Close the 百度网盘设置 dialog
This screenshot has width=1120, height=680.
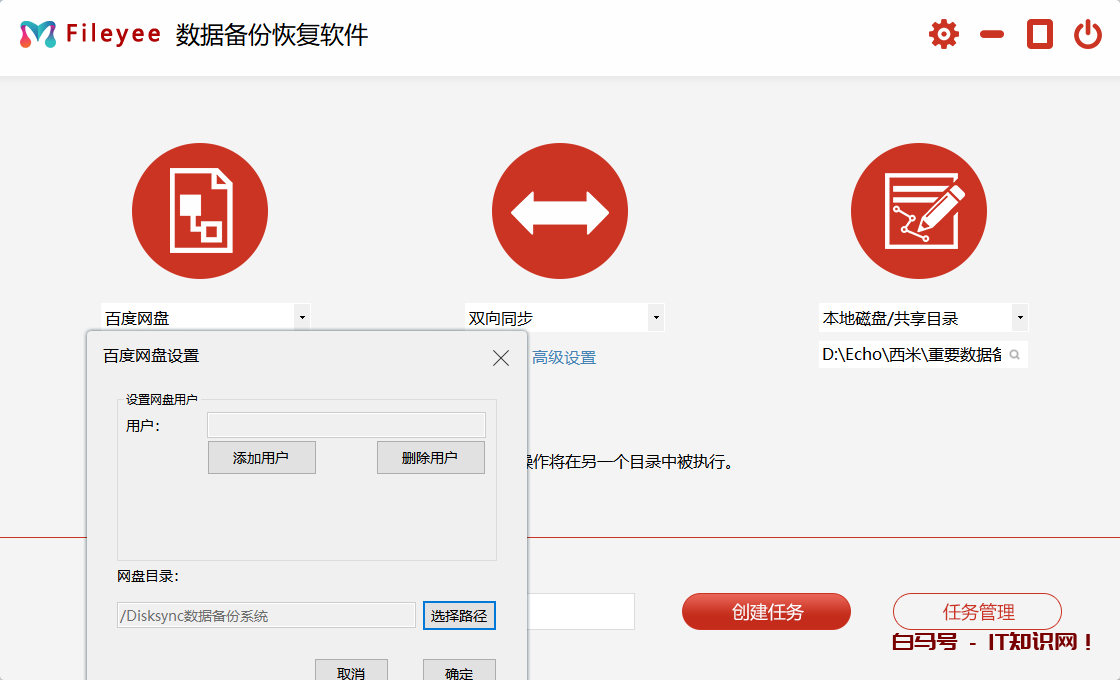(501, 358)
